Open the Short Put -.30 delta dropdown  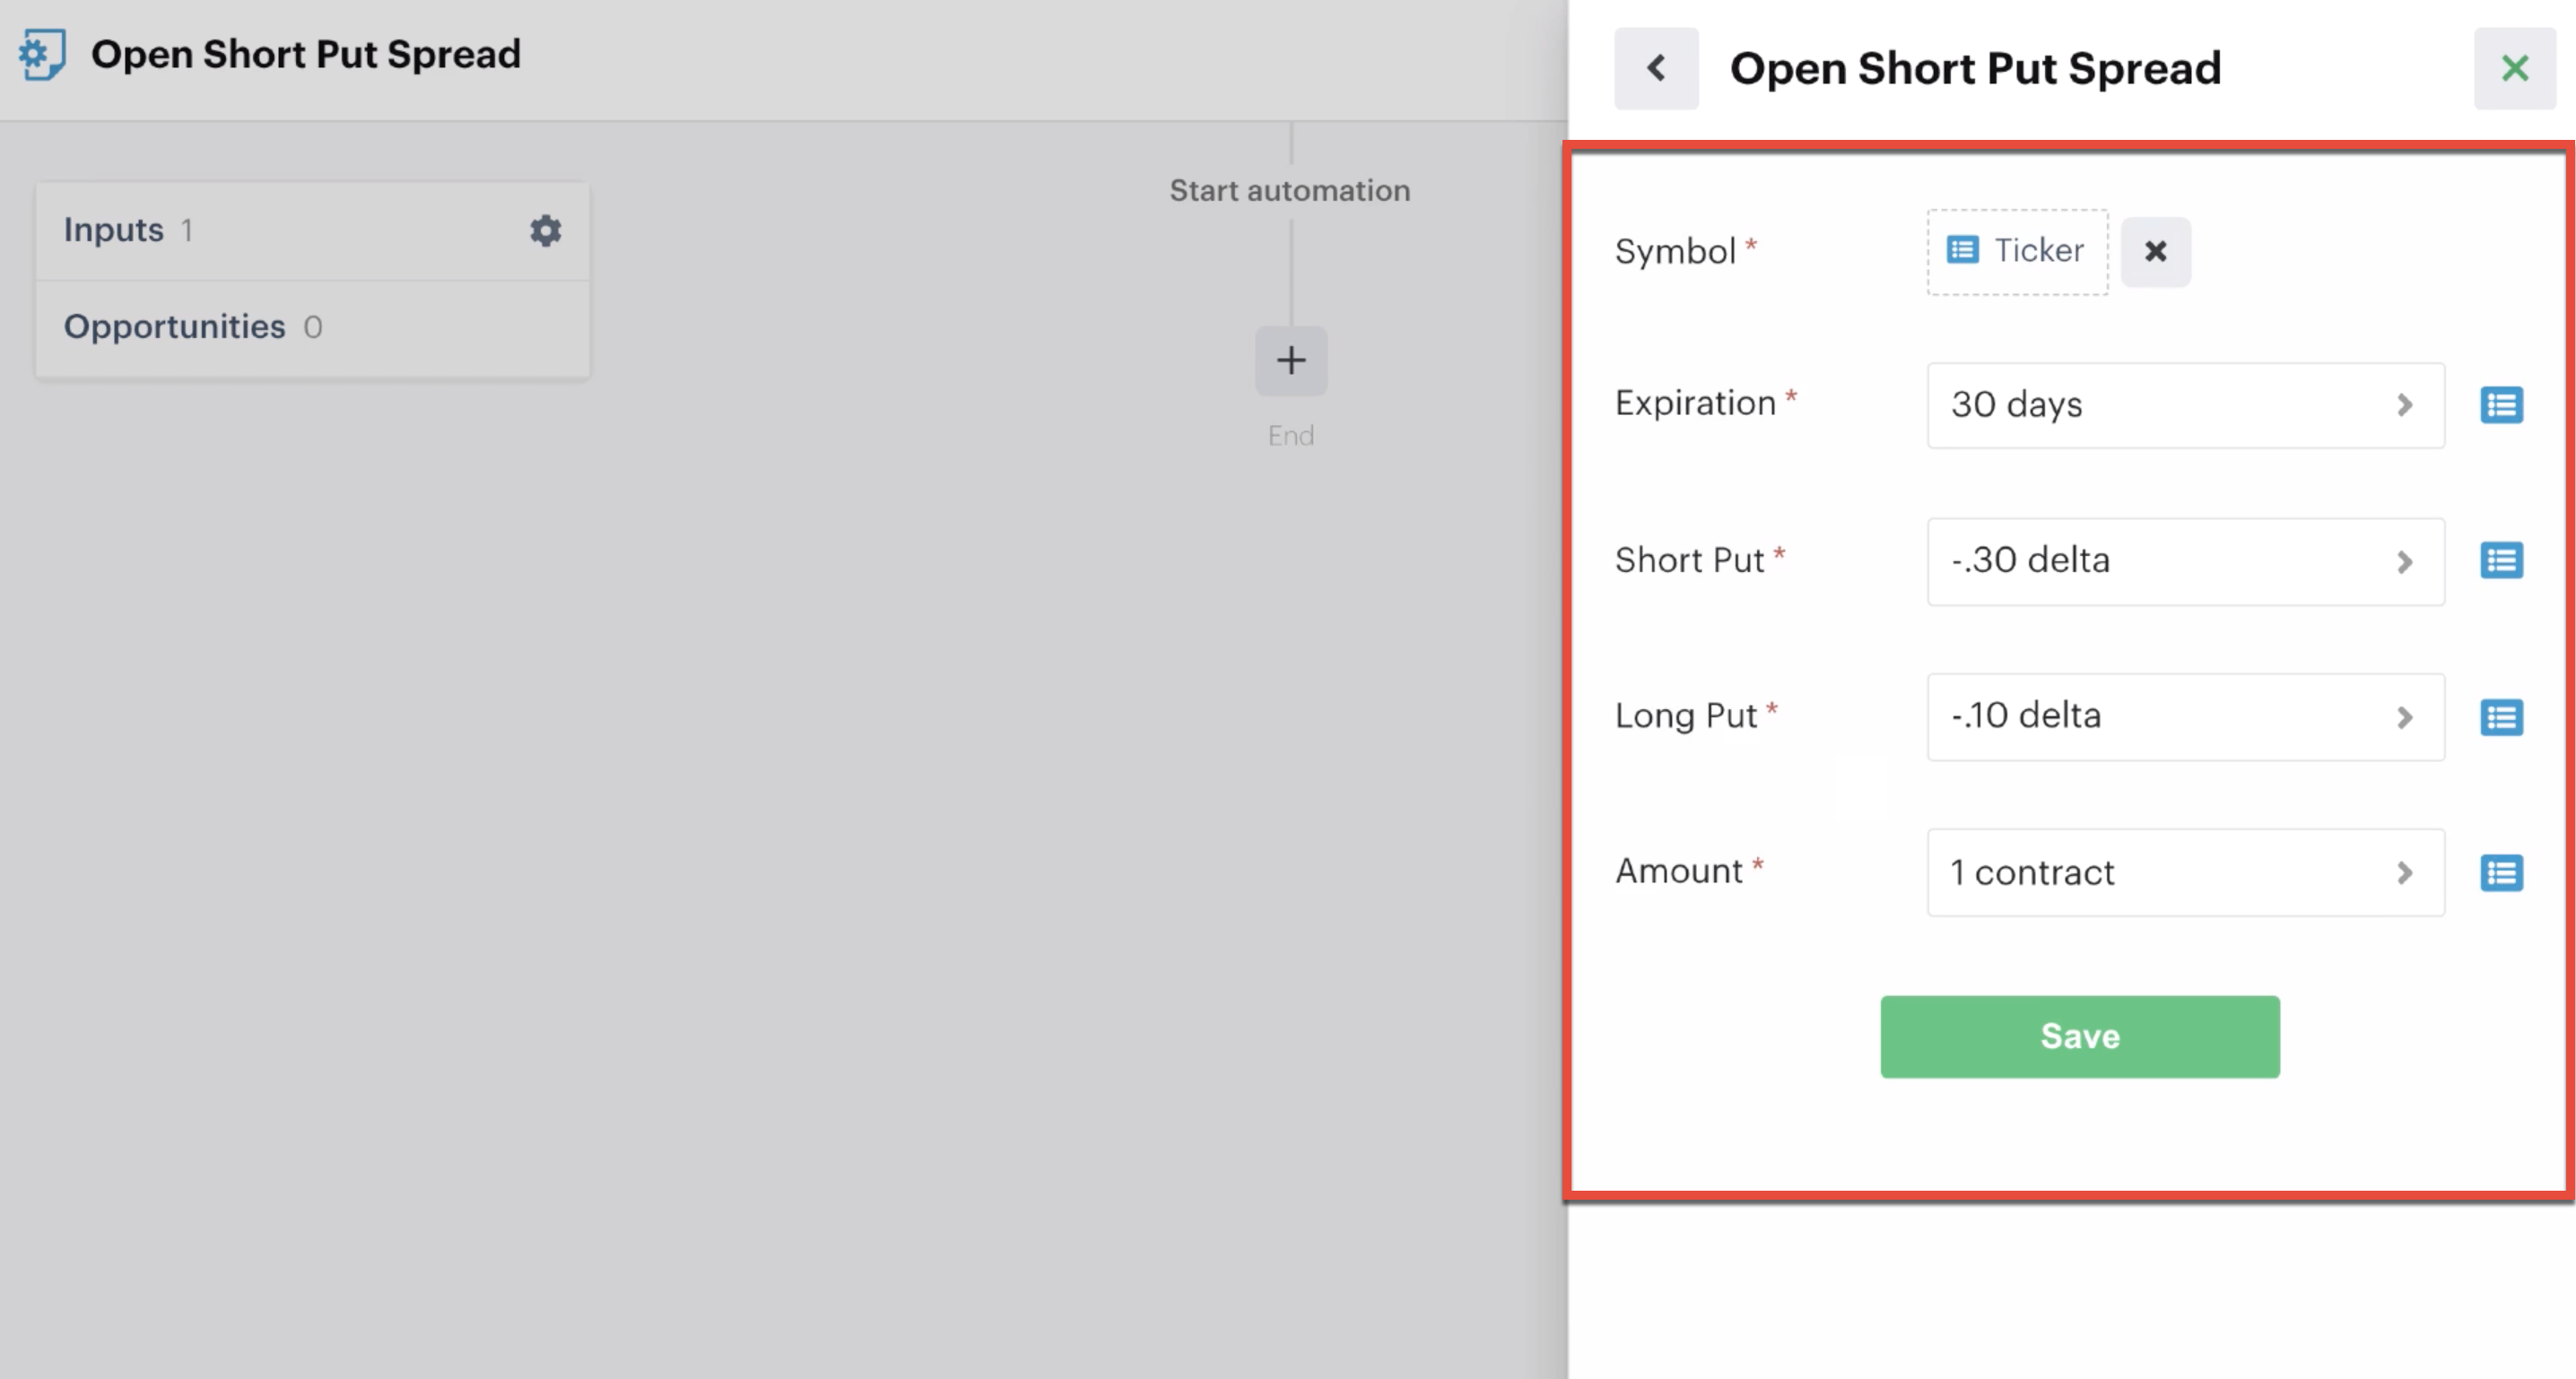click(x=2186, y=561)
